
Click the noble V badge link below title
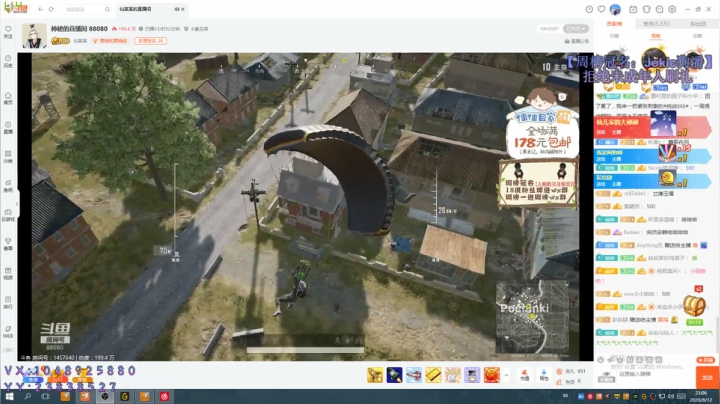click(110, 41)
